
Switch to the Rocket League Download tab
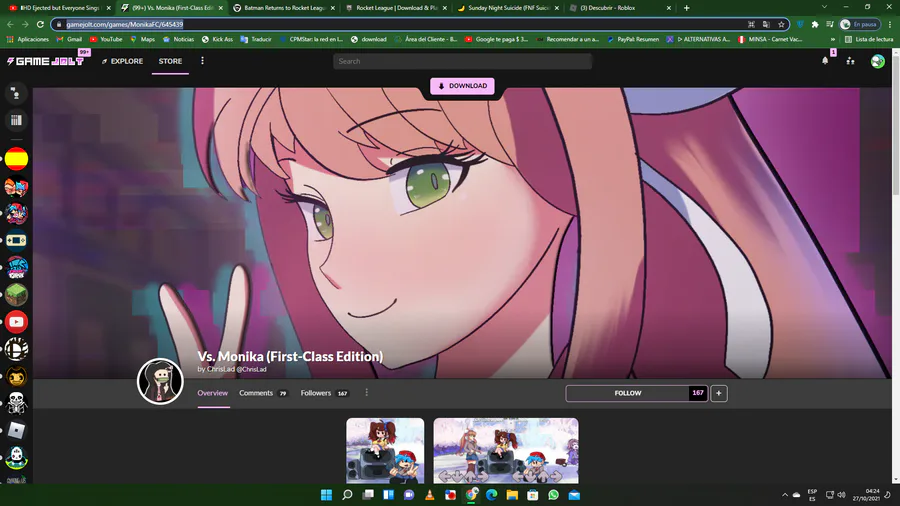[x=396, y=8]
